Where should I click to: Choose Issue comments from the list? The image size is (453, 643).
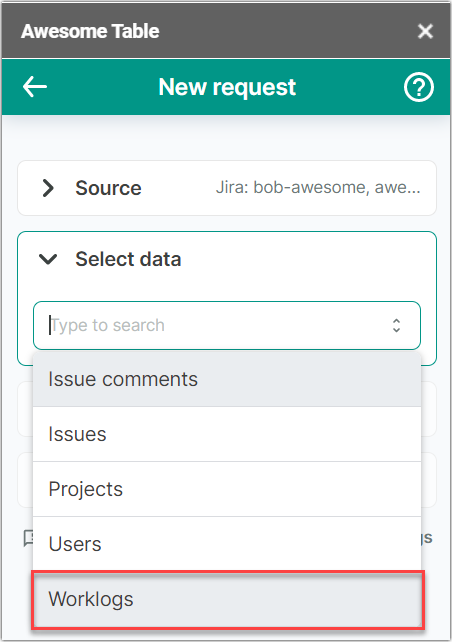click(227, 379)
